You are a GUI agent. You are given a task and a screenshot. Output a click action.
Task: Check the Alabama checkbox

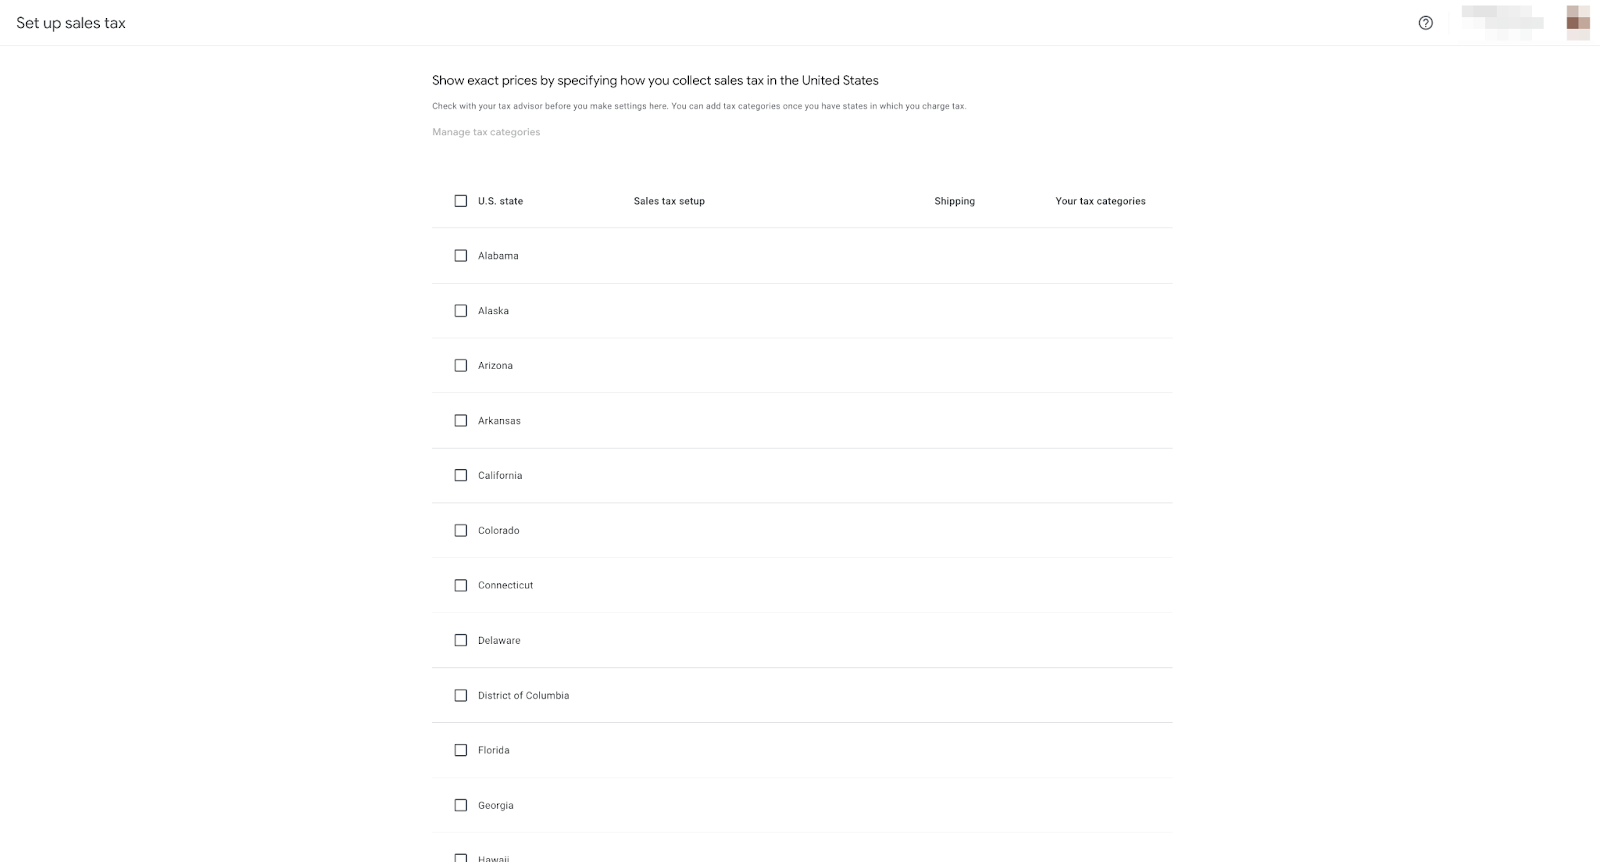pos(461,256)
